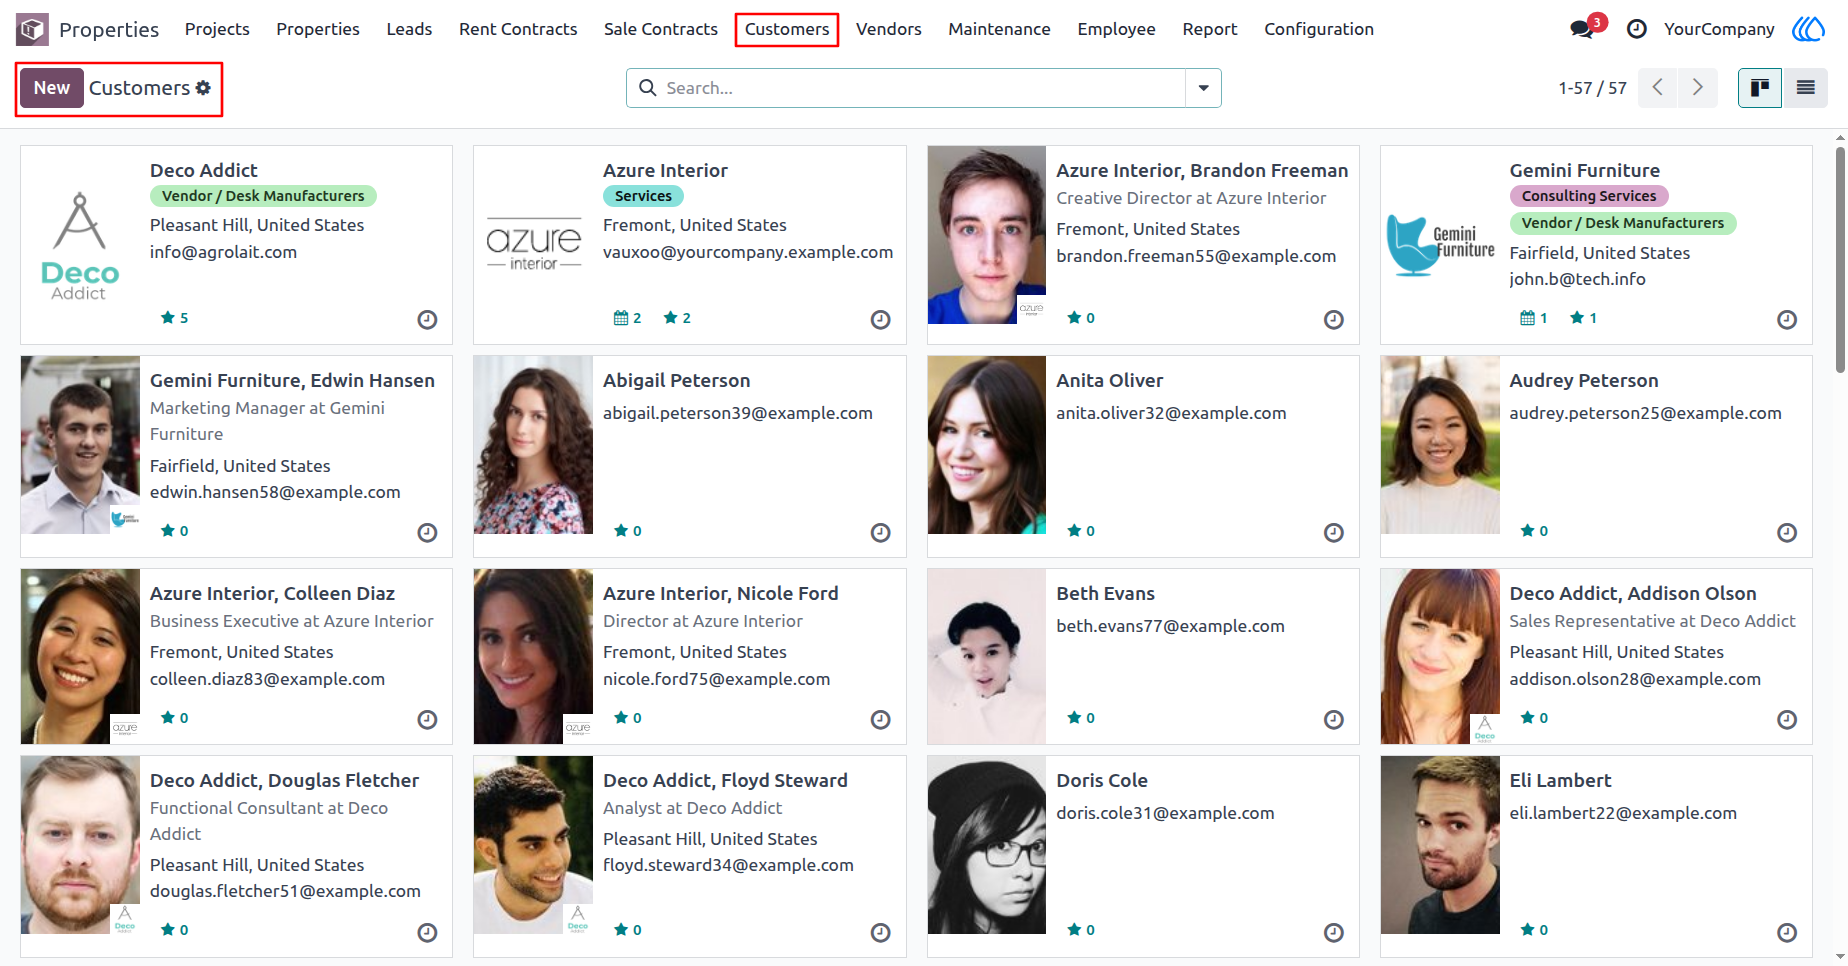Click the vertical scrollbar thumb

[1840, 260]
